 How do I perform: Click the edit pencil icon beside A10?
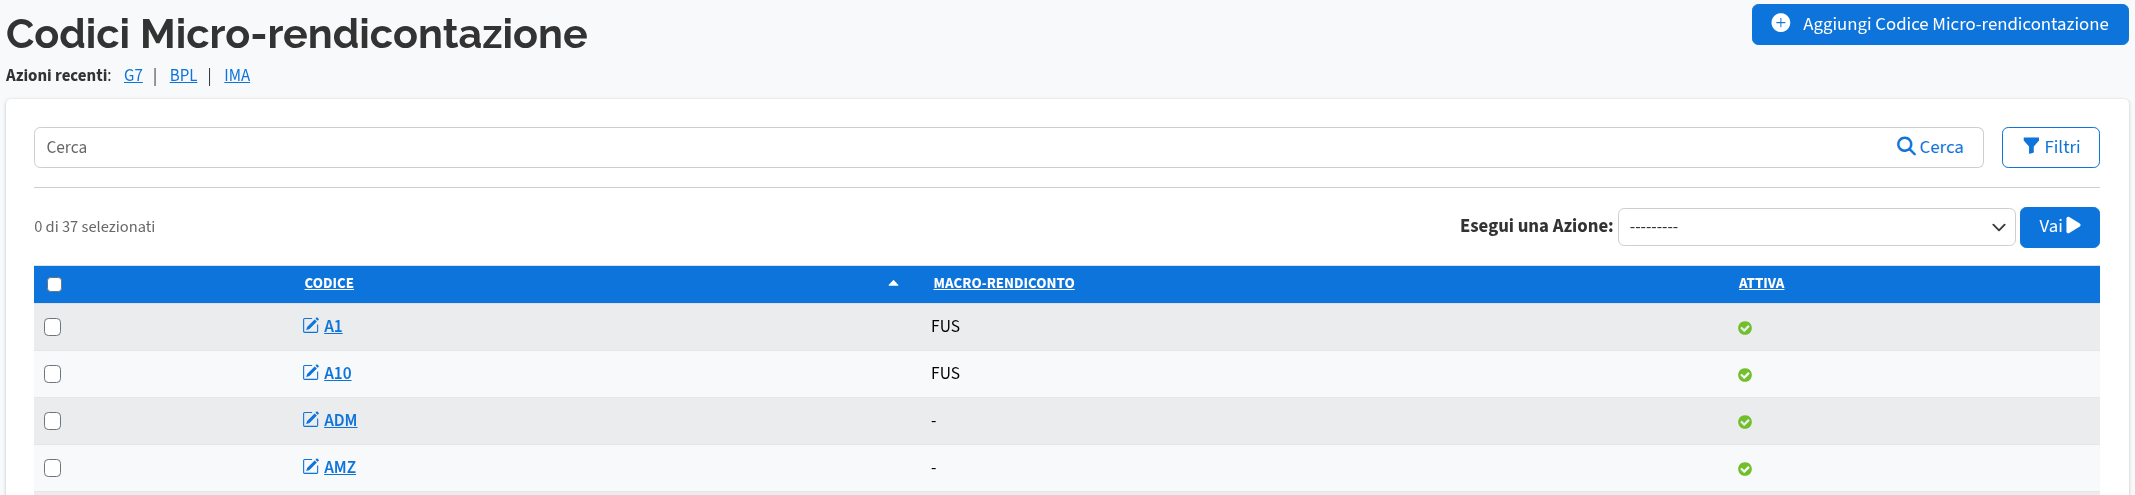(311, 373)
